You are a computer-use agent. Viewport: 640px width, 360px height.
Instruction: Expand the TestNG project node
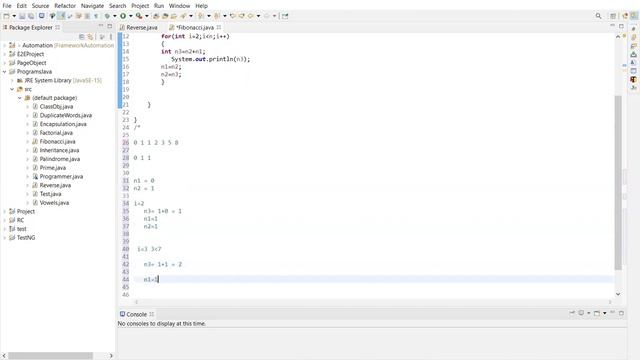(x=4, y=238)
